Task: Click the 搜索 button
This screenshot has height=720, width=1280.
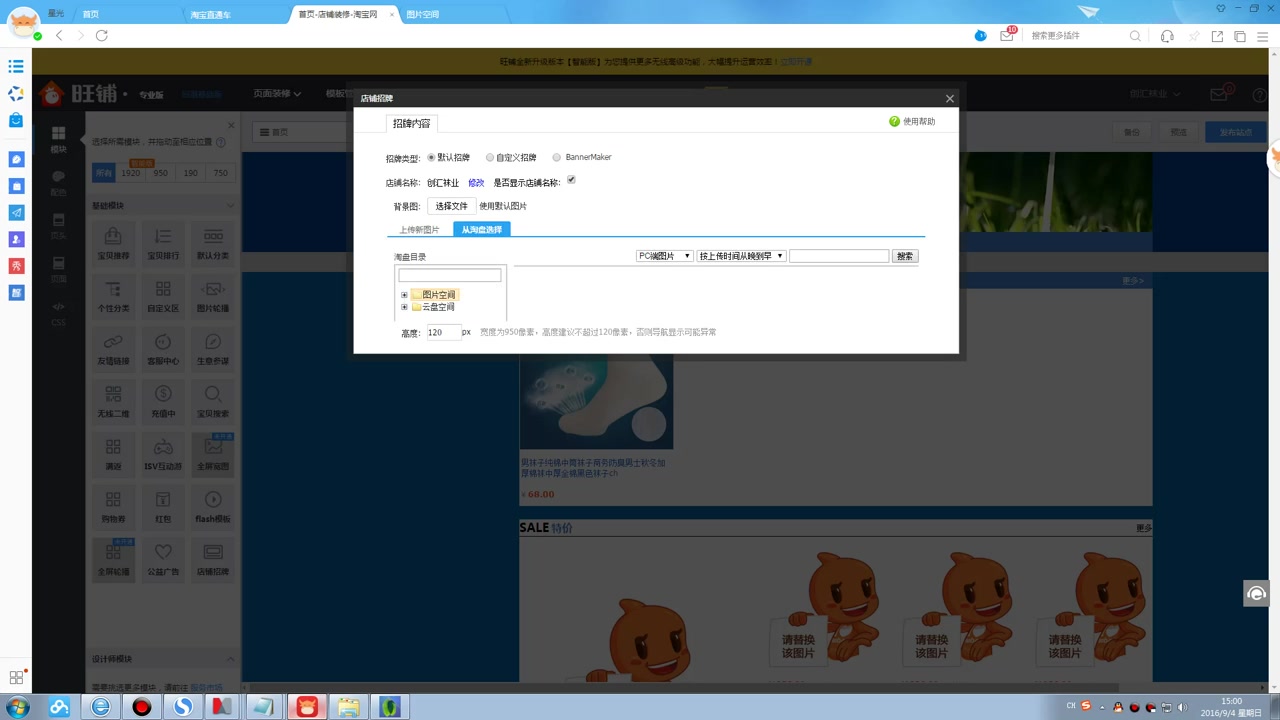Action: (x=905, y=256)
